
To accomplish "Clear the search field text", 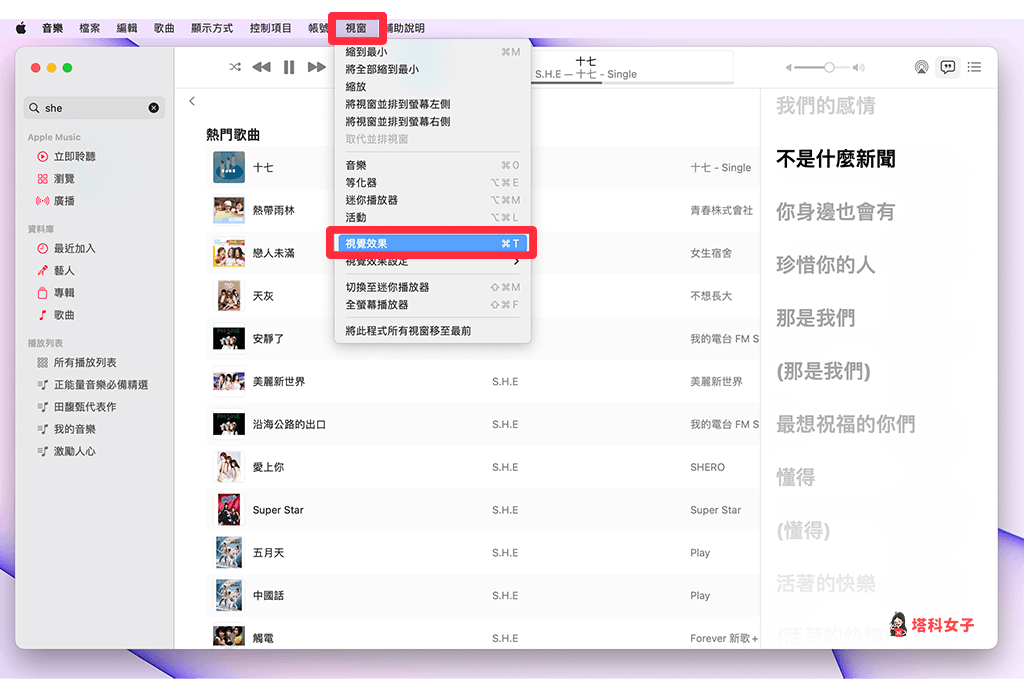I will [x=153, y=108].
